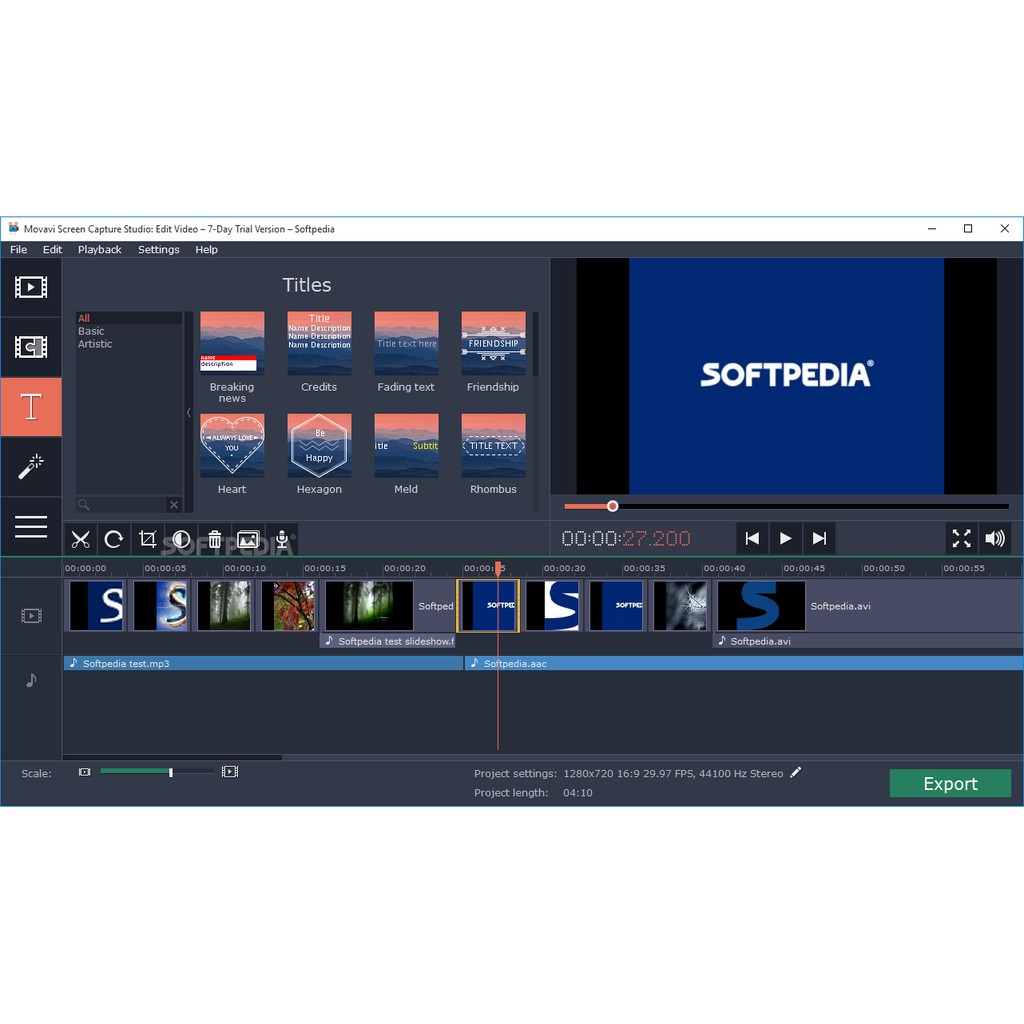Click the 00:00:40 ruler mark
This screenshot has height=1024, width=1024.
(724, 568)
